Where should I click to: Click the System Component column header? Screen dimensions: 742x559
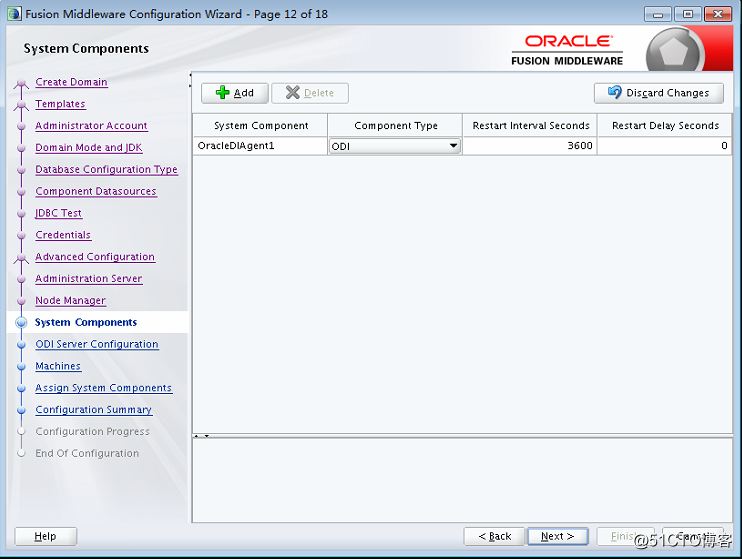coord(260,125)
